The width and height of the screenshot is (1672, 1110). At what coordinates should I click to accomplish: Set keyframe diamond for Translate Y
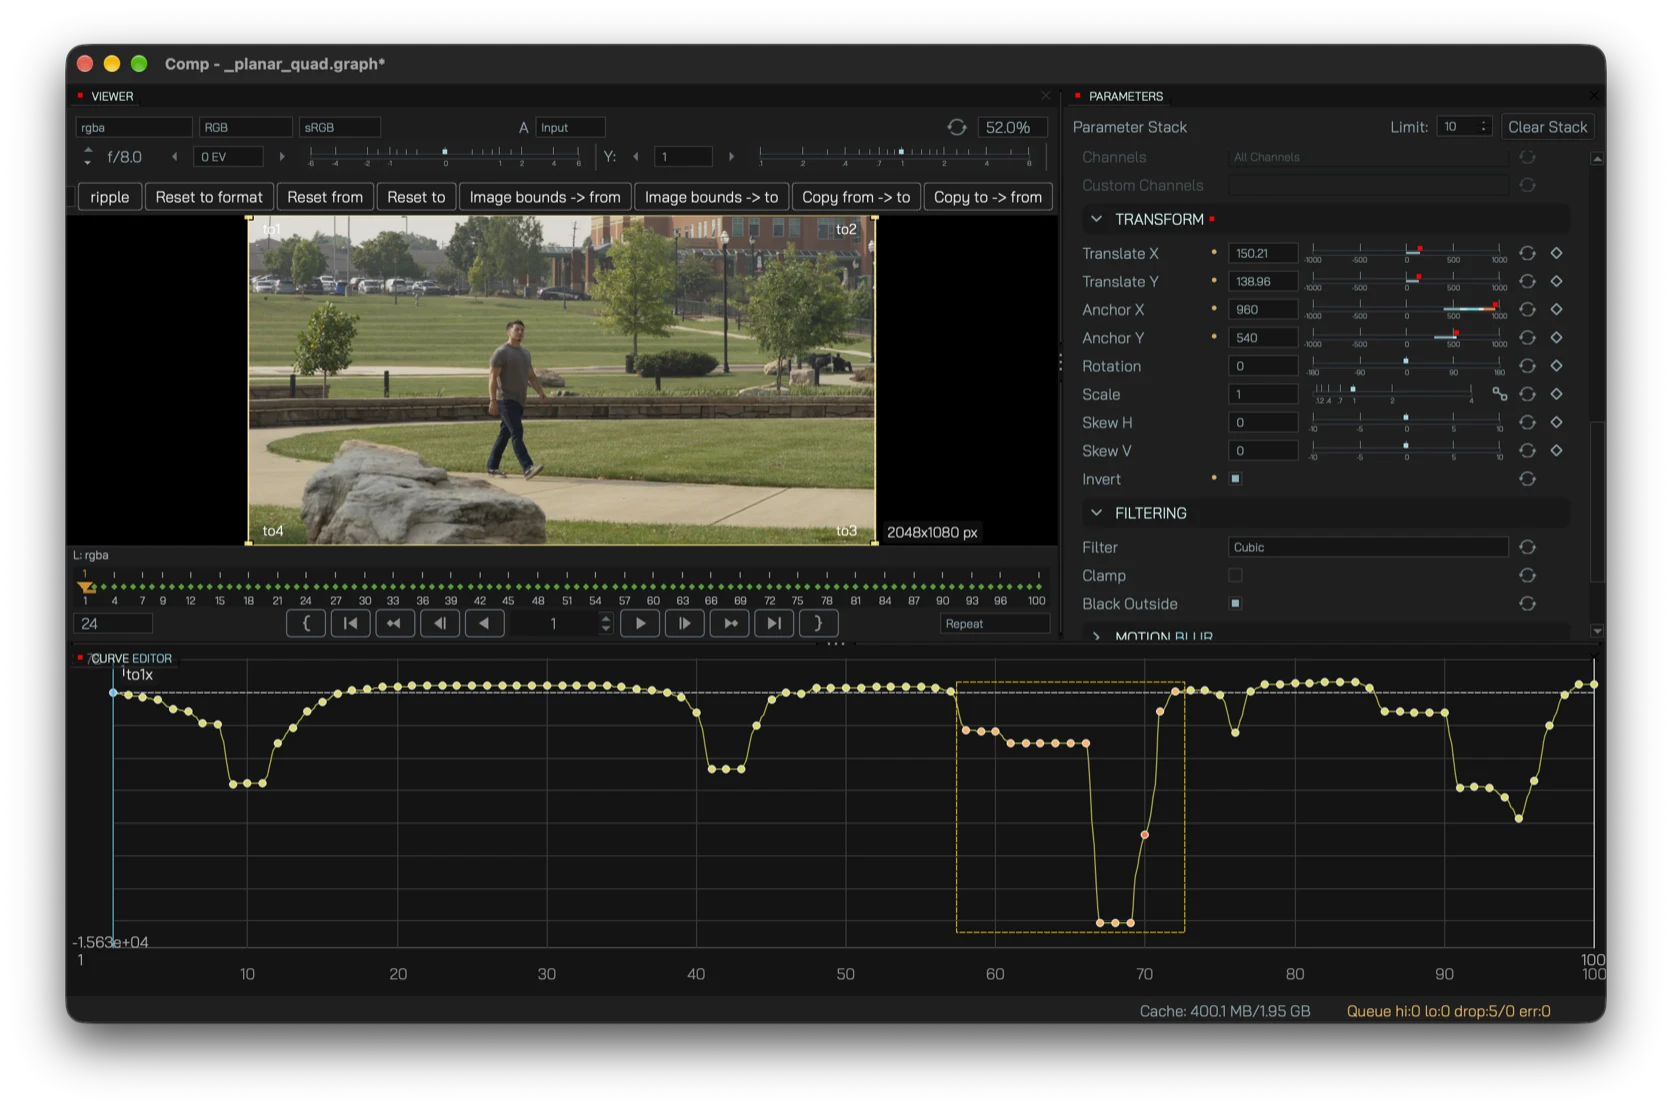point(1556,281)
